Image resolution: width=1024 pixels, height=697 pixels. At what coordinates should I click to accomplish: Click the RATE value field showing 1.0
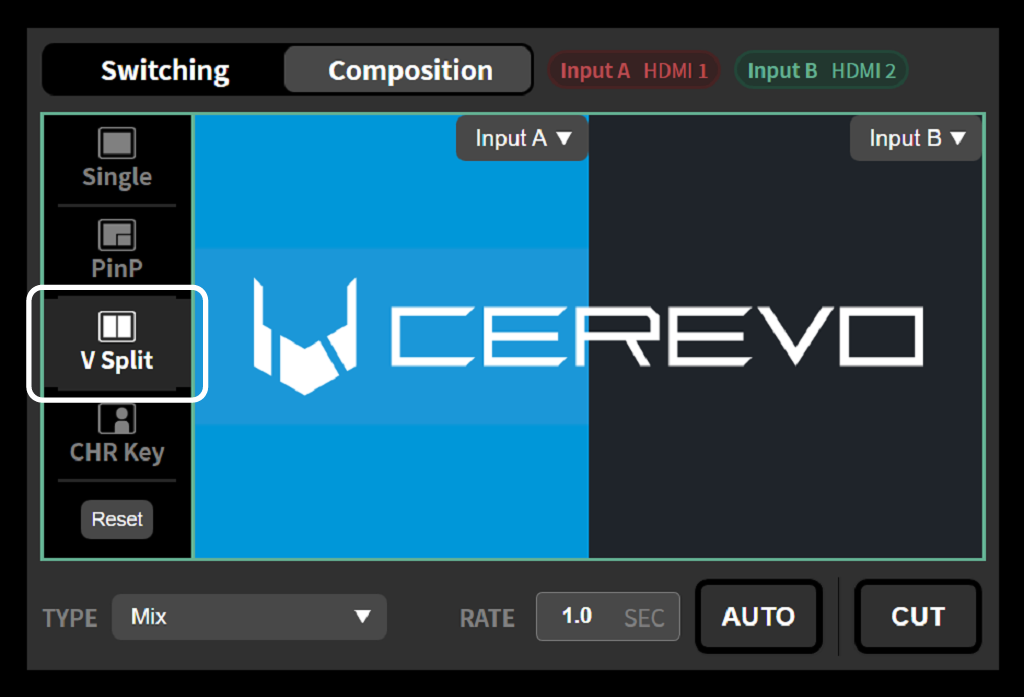click(x=577, y=616)
